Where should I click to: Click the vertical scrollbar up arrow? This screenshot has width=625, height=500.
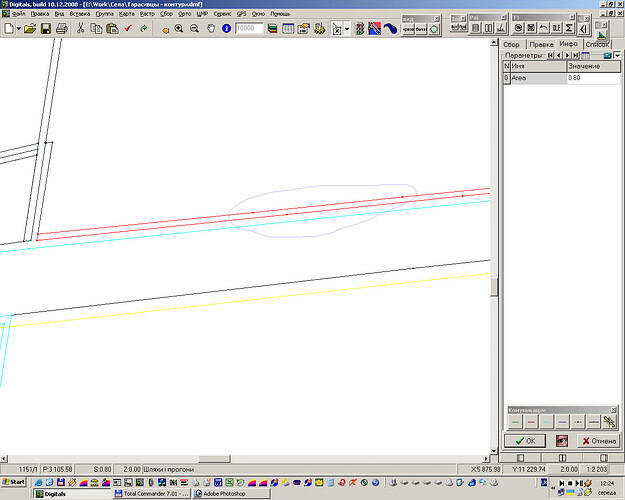click(x=494, y=42)
